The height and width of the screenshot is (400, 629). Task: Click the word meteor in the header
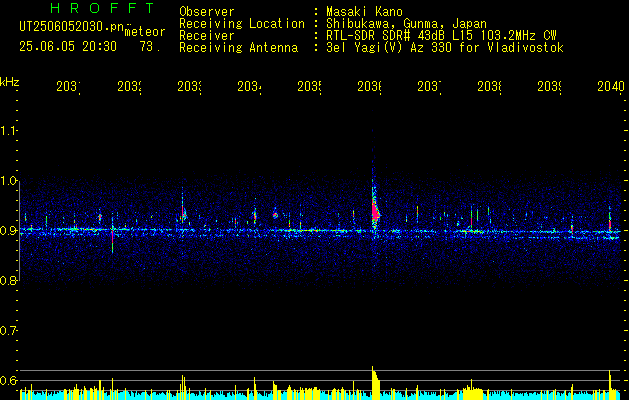click(145, 32)
